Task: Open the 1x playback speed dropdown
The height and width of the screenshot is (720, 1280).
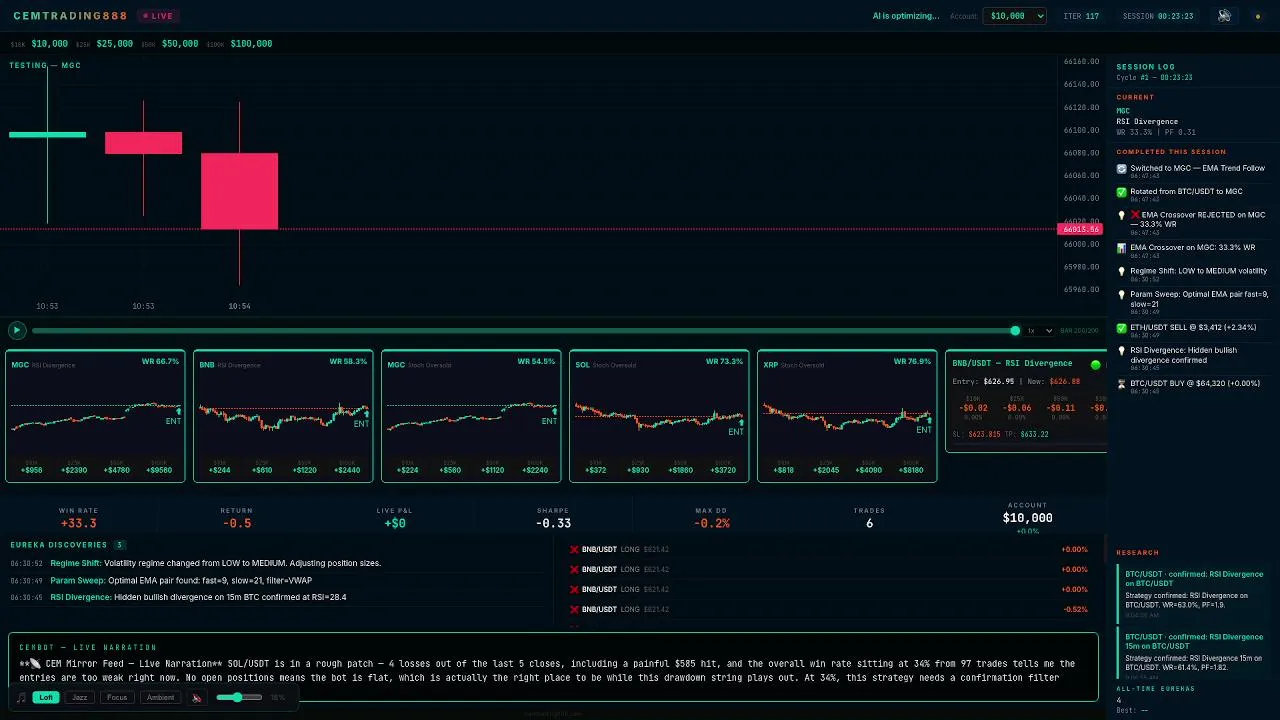Action: coord(1040,331)
